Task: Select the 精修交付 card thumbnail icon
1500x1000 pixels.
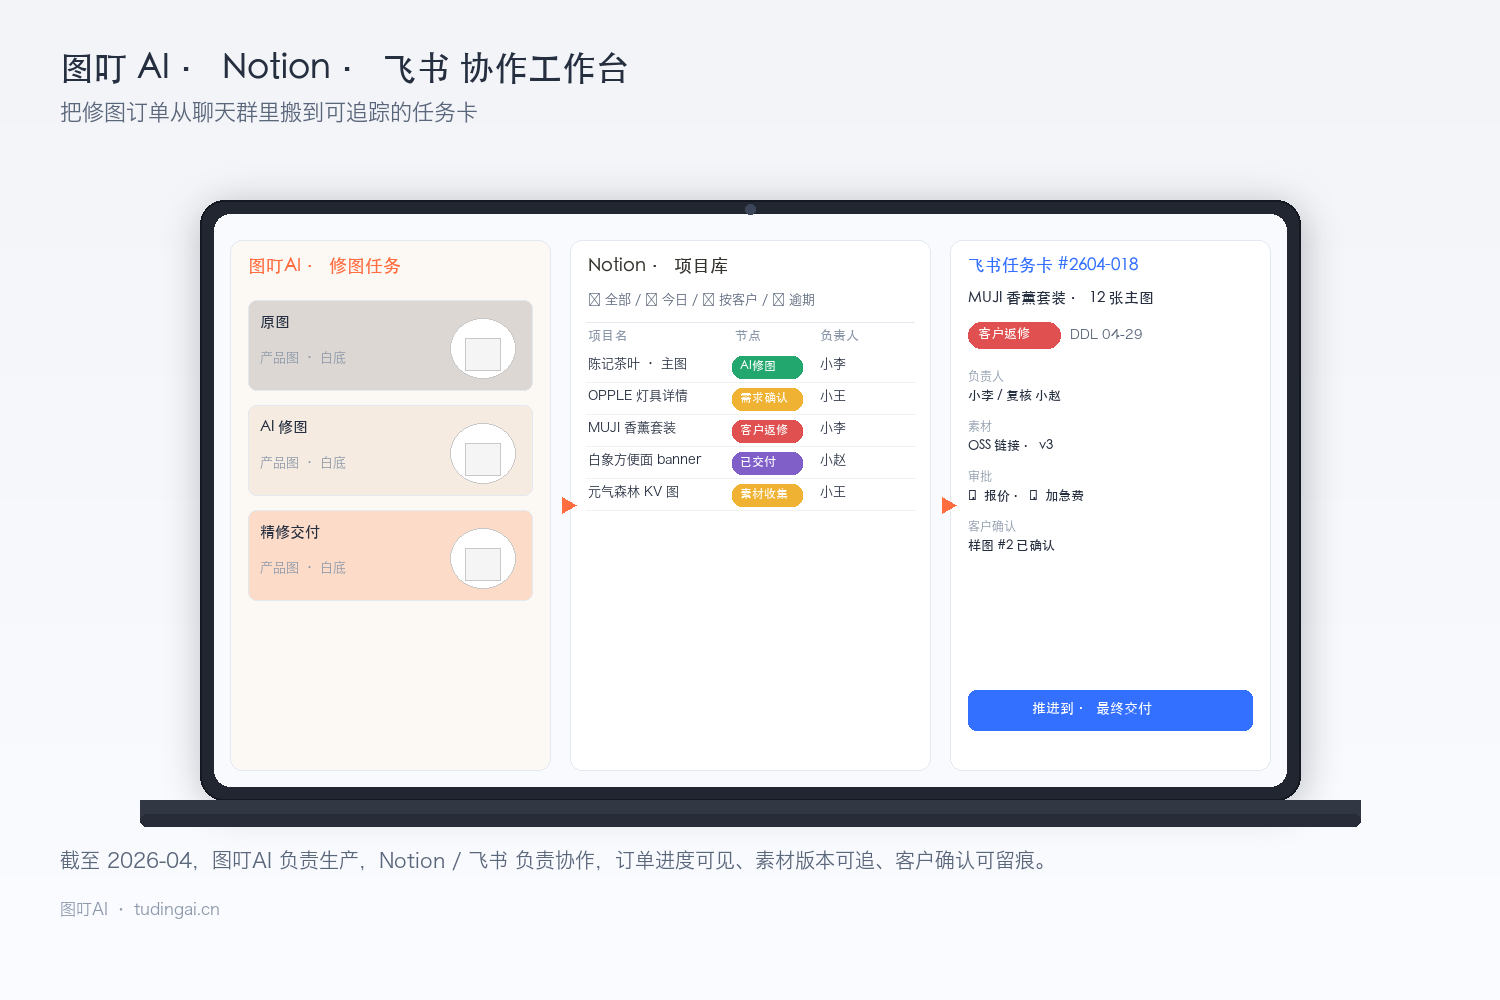Action: point(483,560)
